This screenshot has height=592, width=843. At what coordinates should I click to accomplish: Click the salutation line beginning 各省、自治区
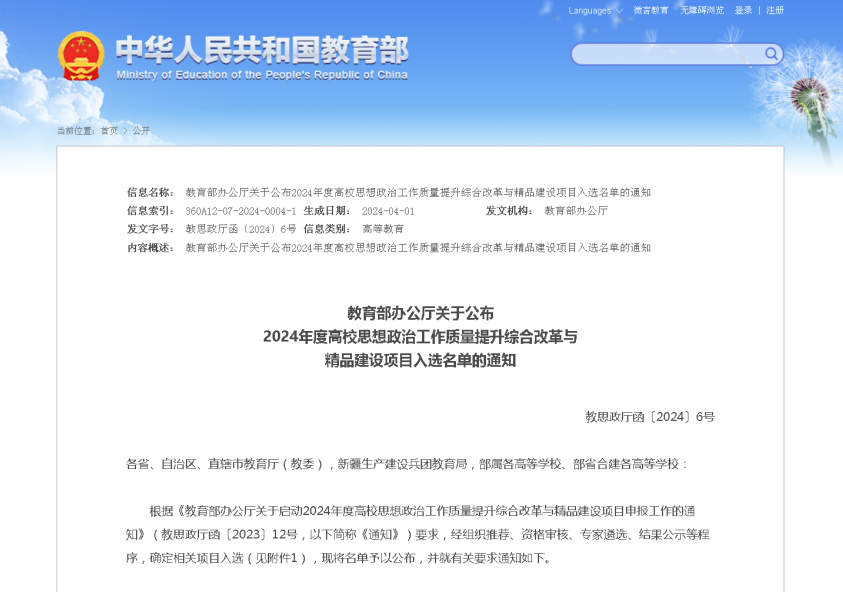(406, 464)
